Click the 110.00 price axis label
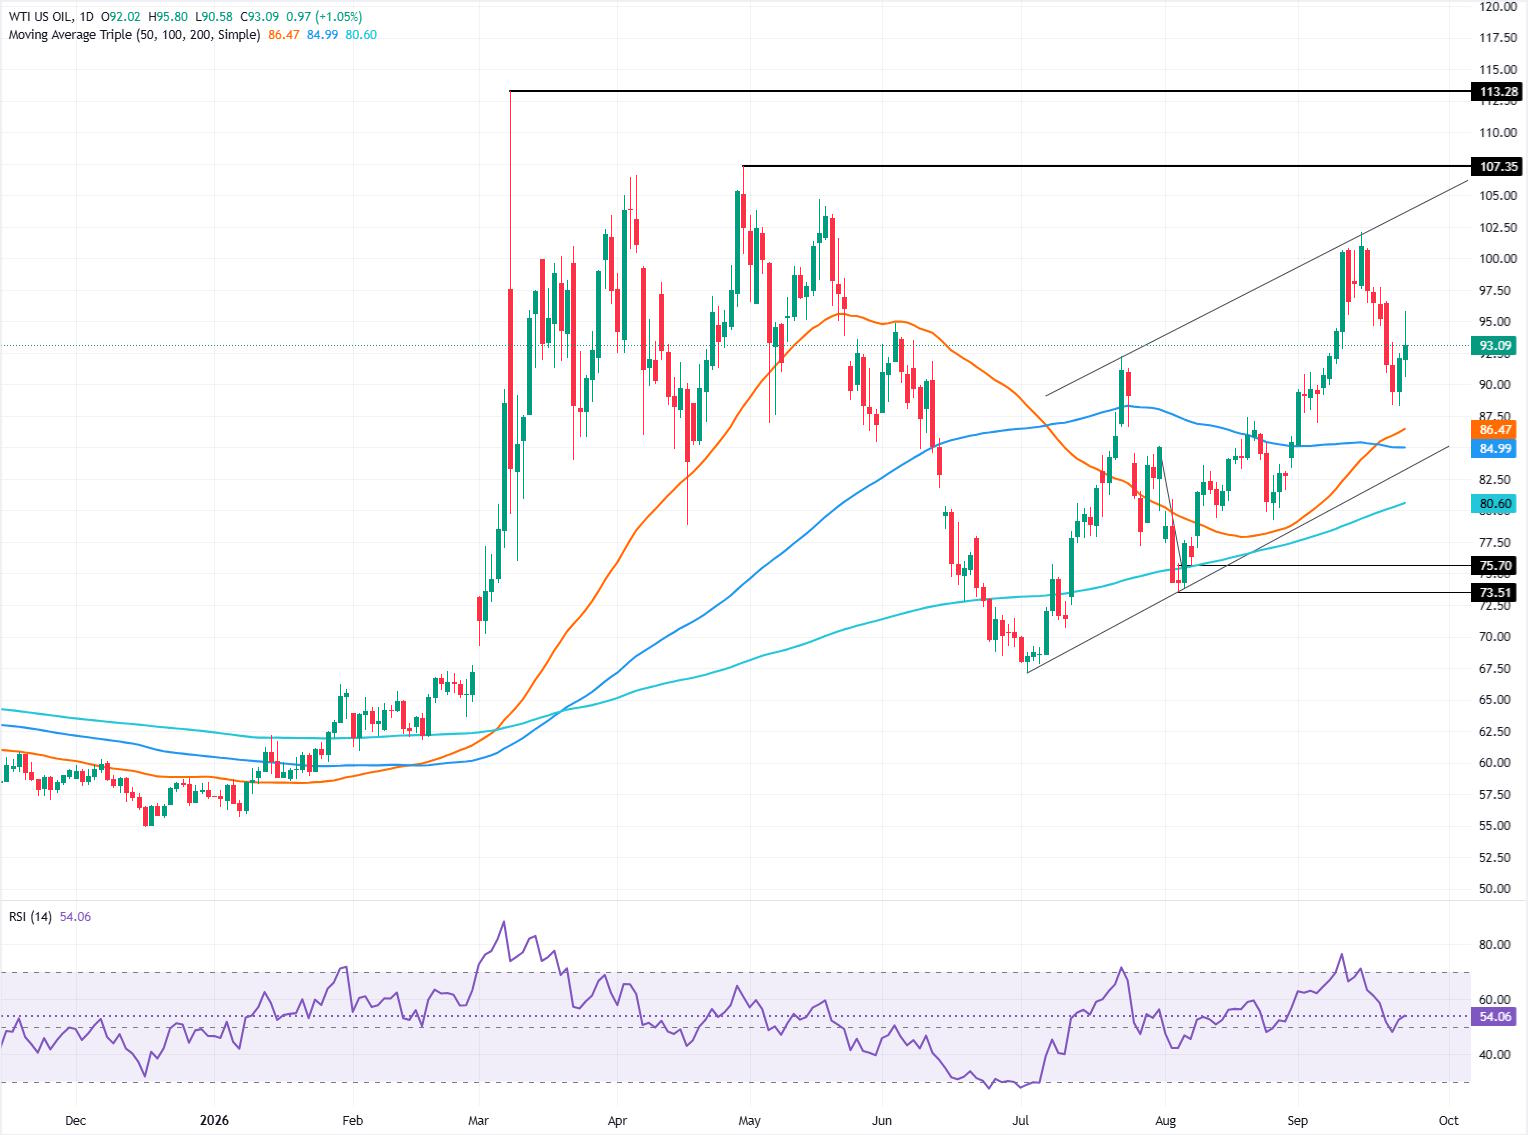The height and width of the screenshot is (1135, 1528). (x=1498, y=132)
